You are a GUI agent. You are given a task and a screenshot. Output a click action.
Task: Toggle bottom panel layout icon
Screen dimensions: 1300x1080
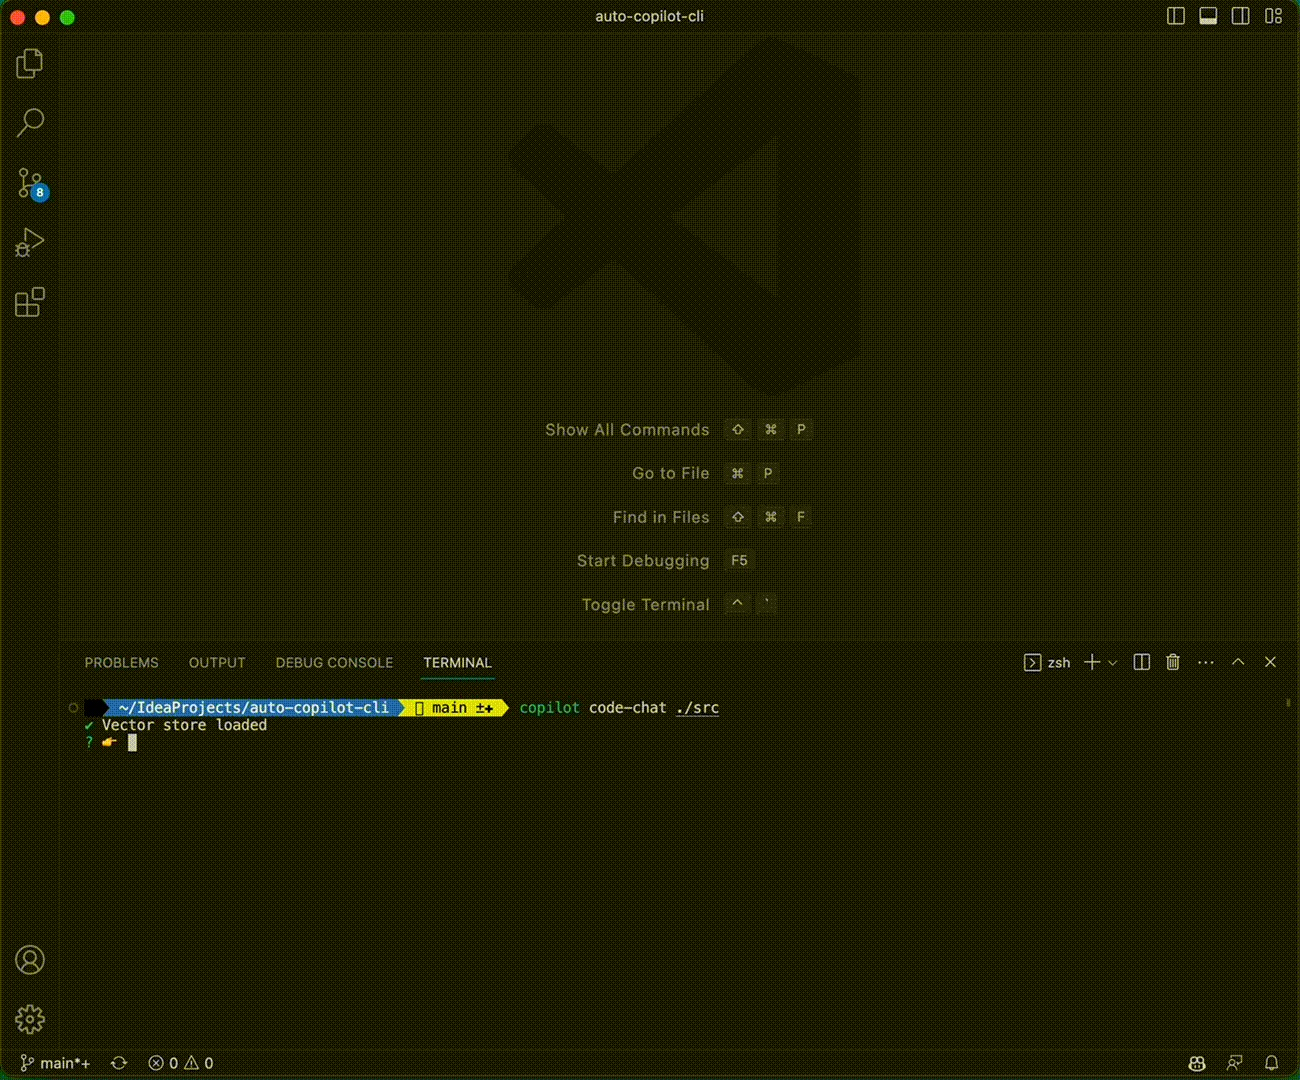pyautogui.click(x=1208, y=16)
